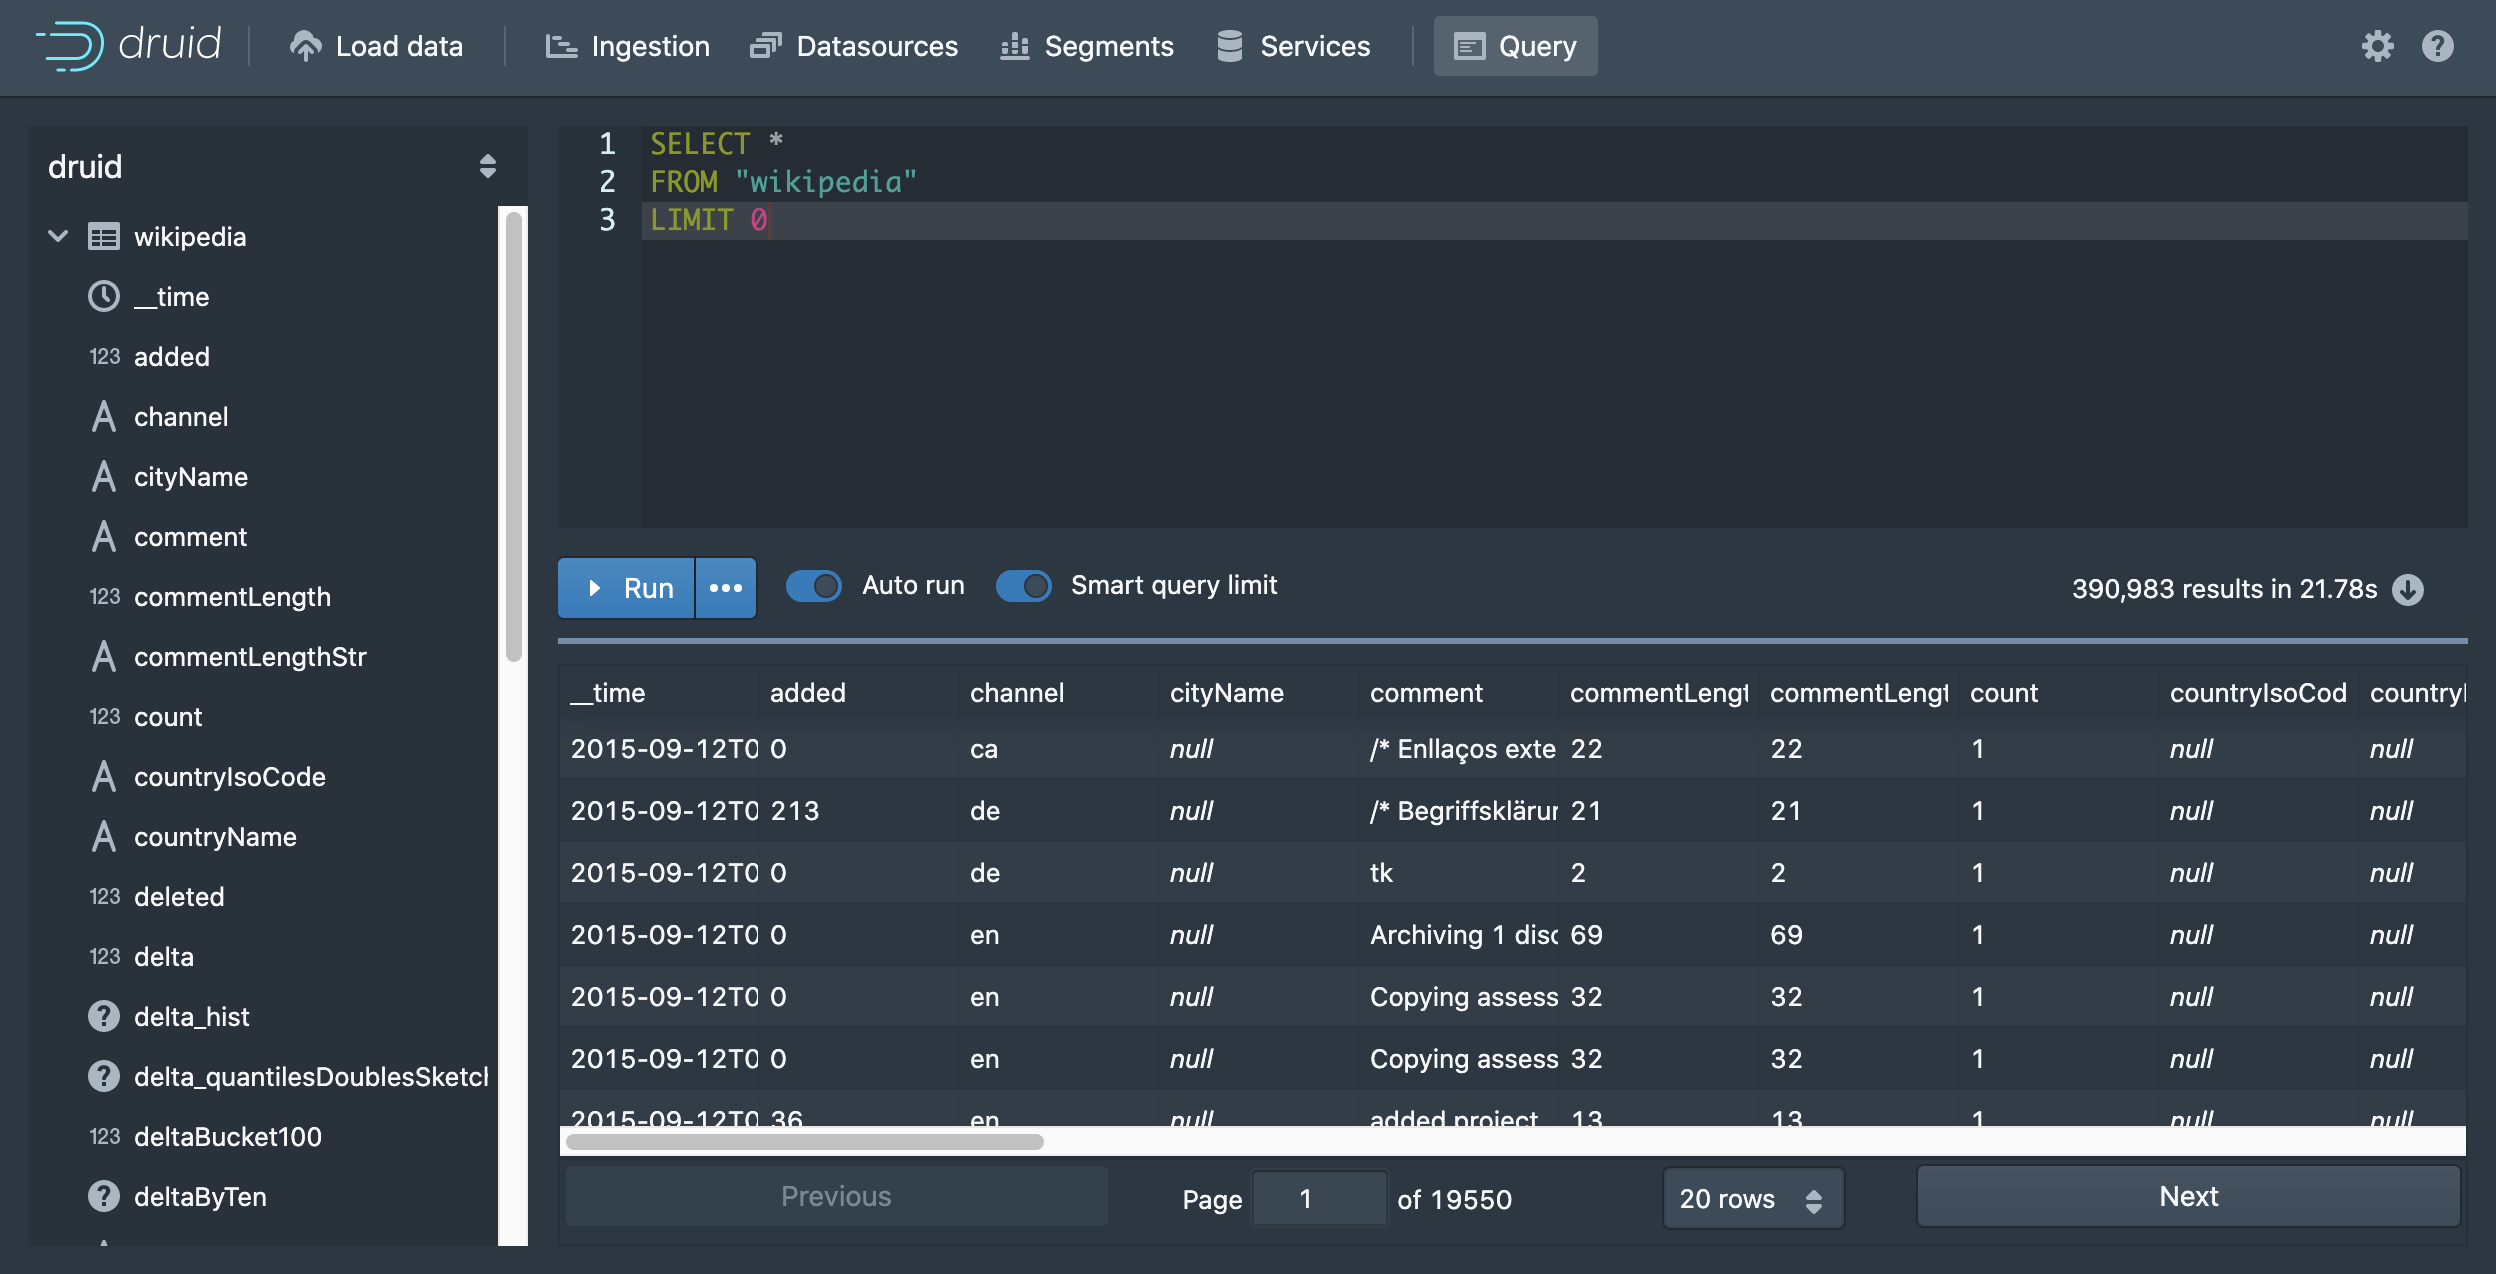This screenshot has width=2496, height=1274.
Task: Open the Run button extra options menu
Action: pyautogui.click(x=724, y=588)
